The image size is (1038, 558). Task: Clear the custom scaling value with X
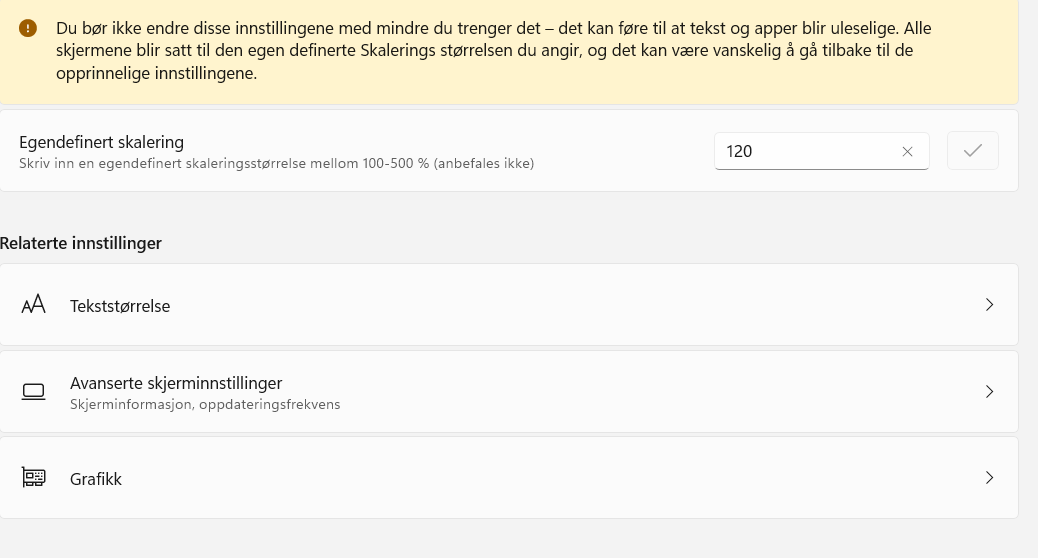907,152
